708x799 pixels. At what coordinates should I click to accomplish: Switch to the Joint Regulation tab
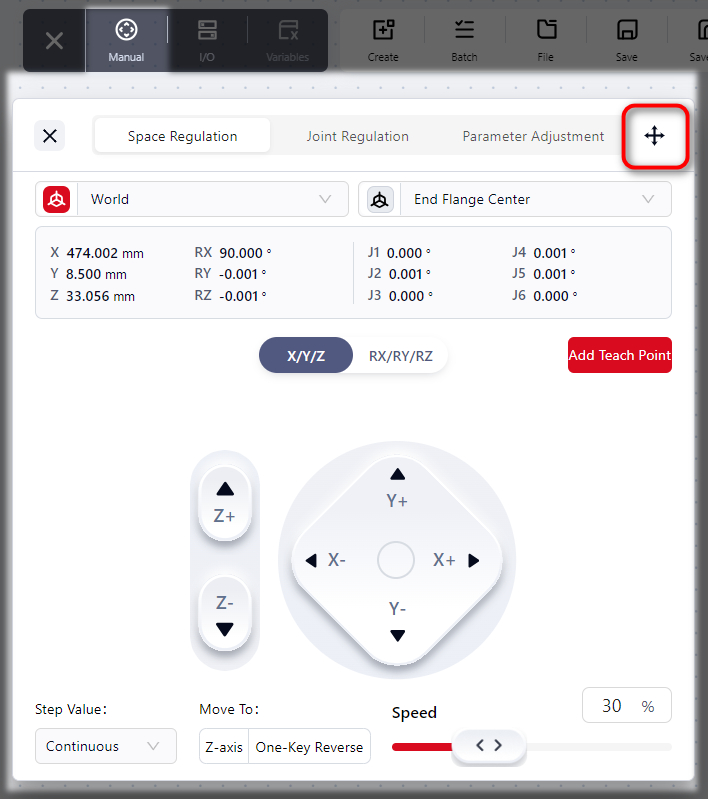point(357,136)
